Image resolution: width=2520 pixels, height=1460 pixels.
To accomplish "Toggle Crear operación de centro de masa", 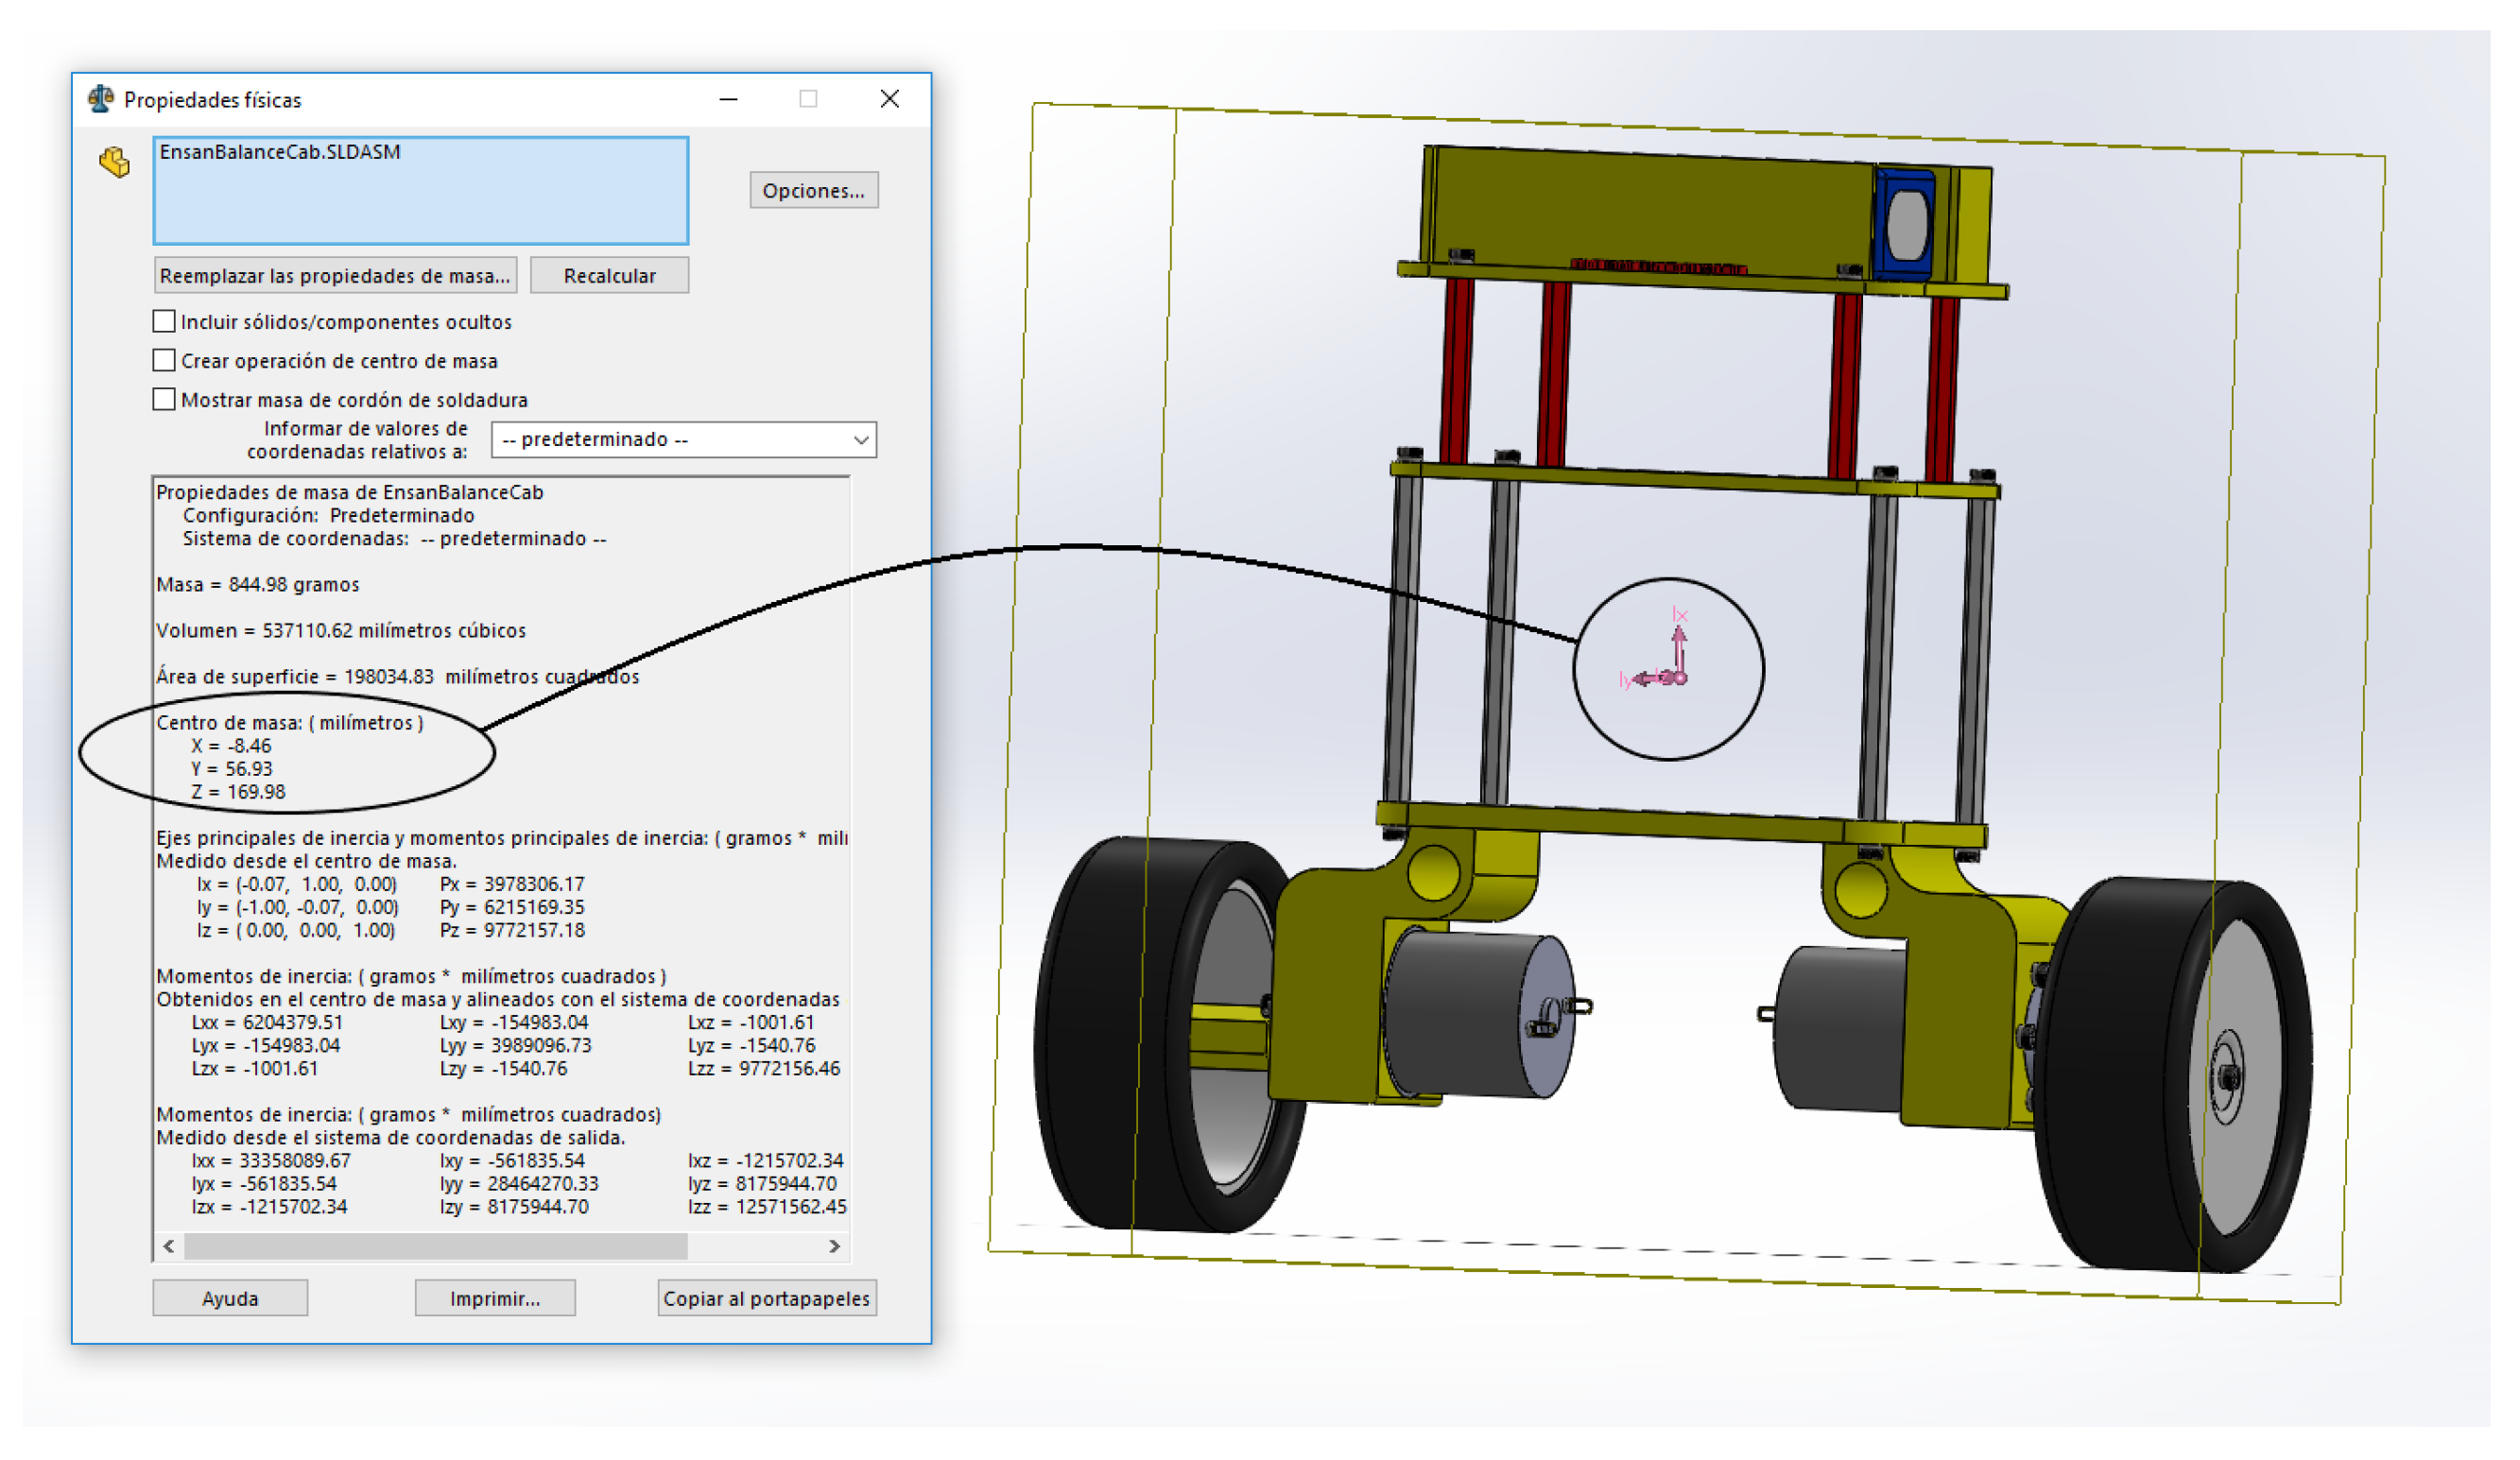I will click(164, 360).
